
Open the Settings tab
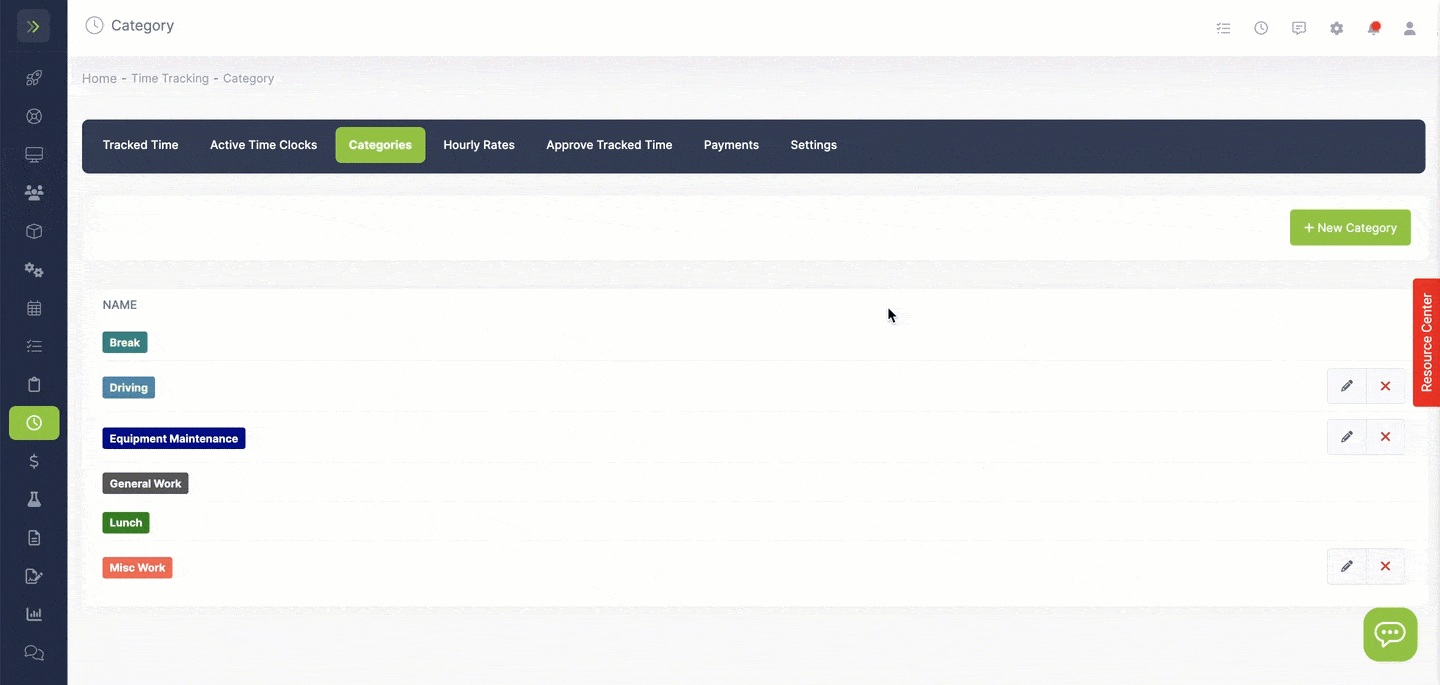coord(813,145)
